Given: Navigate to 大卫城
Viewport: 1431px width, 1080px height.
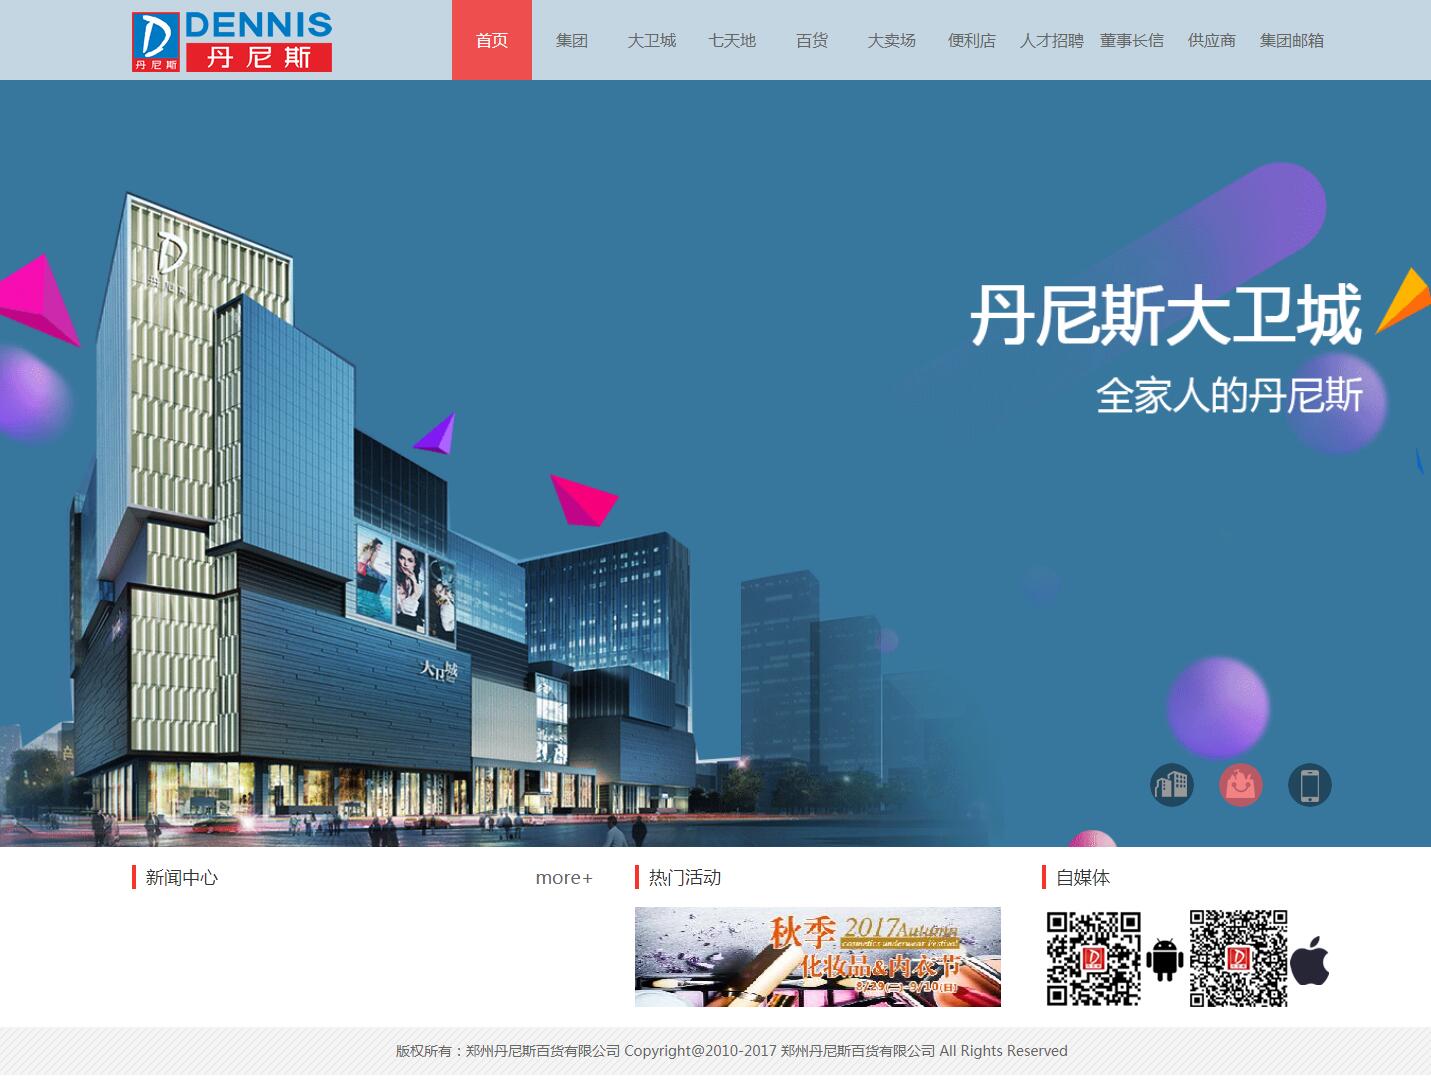Looking at the screenshot, I should click(x=652, y=40).
